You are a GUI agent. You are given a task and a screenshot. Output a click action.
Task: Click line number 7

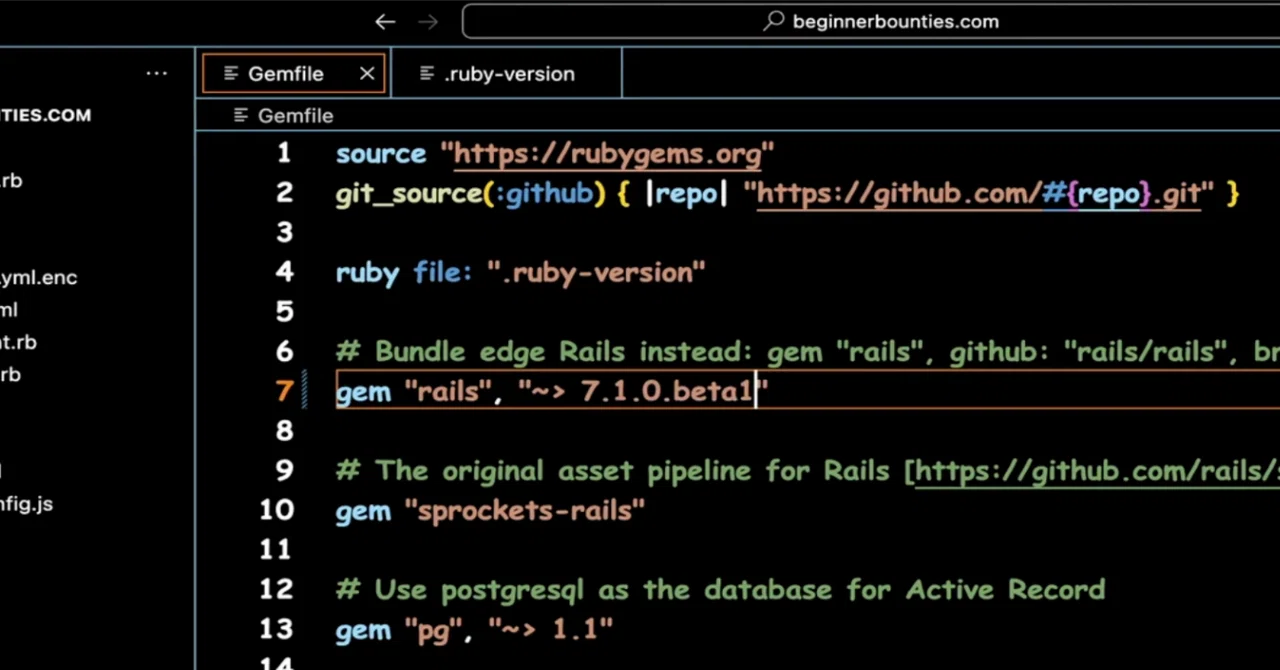pos(285,391)
